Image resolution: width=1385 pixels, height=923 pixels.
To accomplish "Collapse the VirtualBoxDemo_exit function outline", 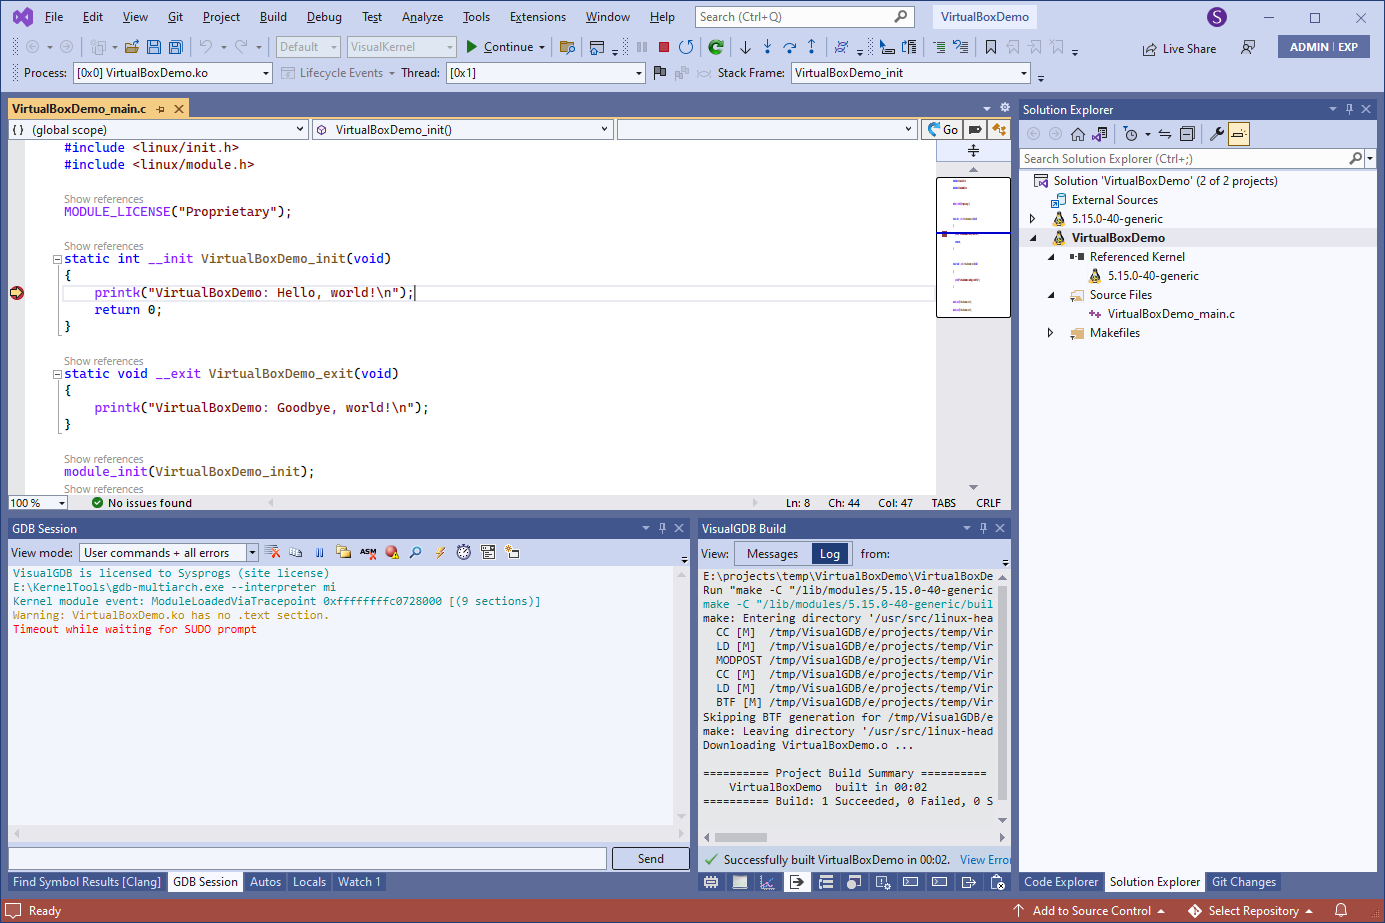I will pos(57,374).
